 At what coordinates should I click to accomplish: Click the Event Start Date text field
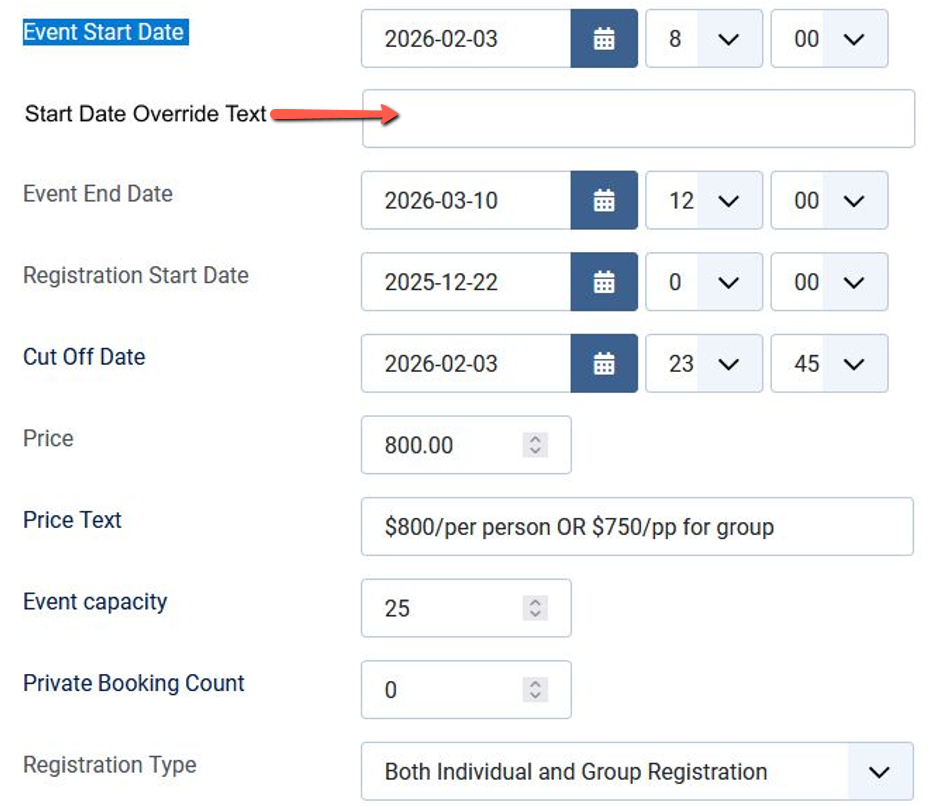466,39
